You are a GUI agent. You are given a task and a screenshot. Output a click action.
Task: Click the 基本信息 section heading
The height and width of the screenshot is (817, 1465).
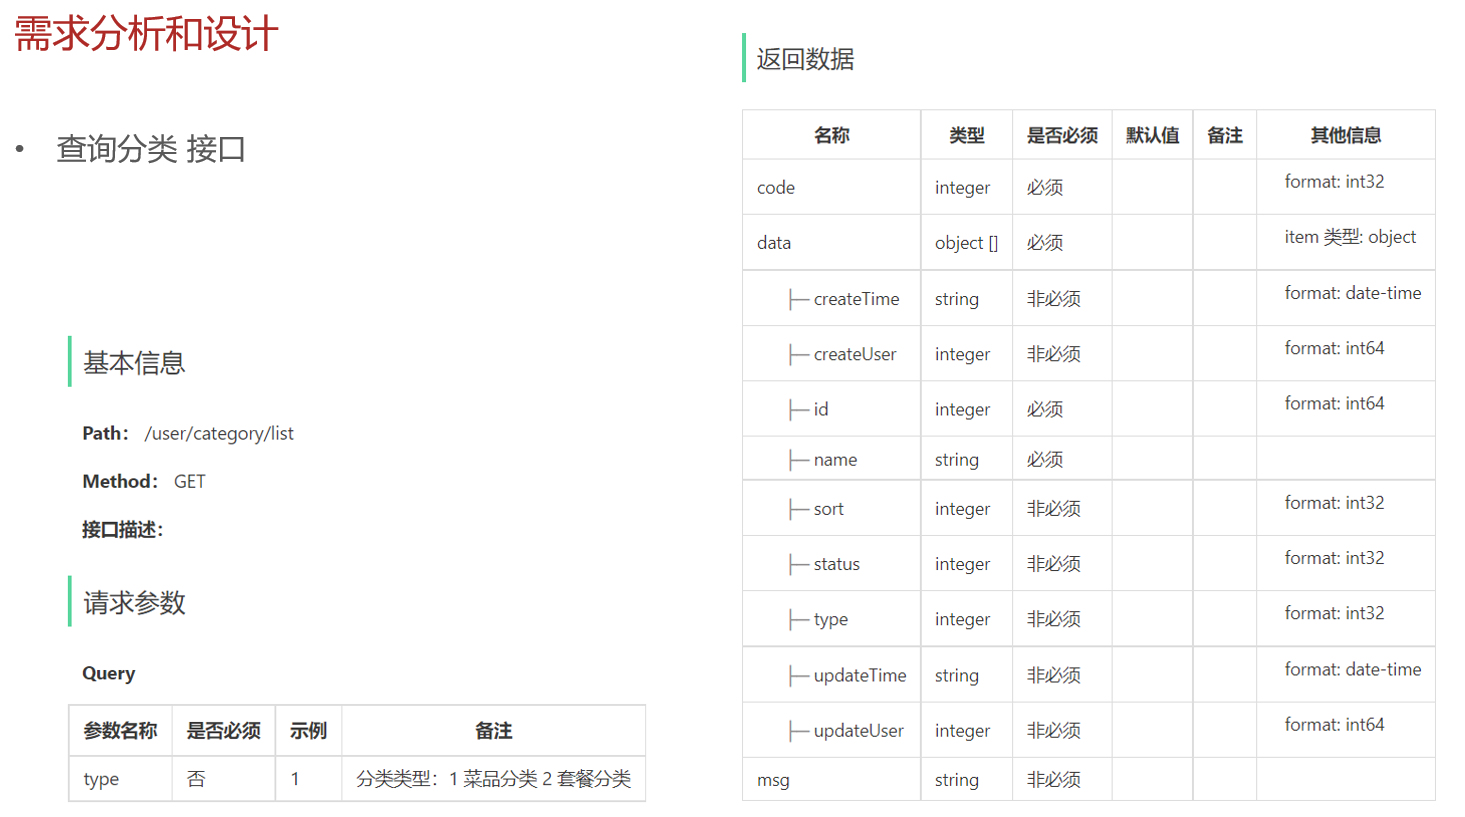tap(134, 363)
